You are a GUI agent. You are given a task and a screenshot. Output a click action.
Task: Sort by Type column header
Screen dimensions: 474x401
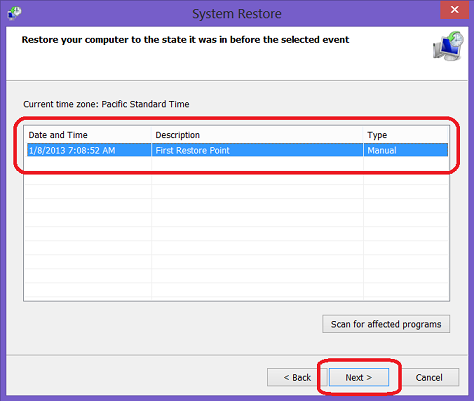pos(406,135)
